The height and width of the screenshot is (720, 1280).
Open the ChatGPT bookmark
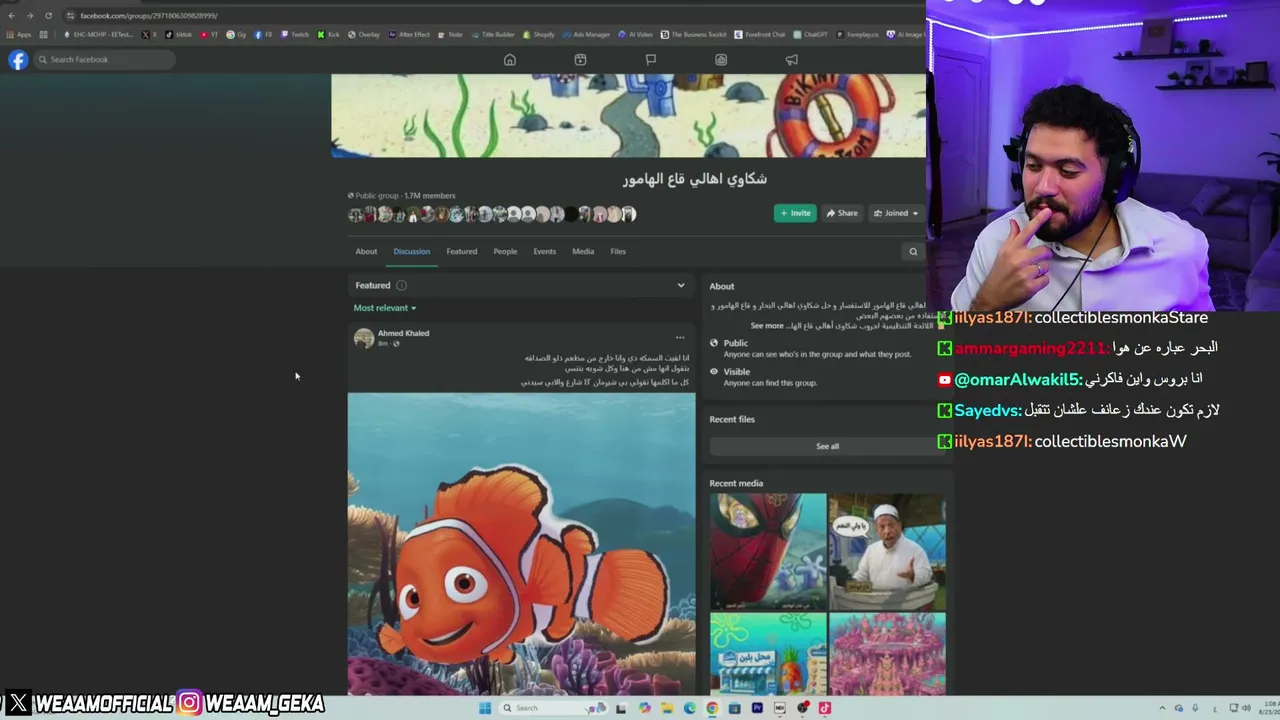click(x=811, y=34)
